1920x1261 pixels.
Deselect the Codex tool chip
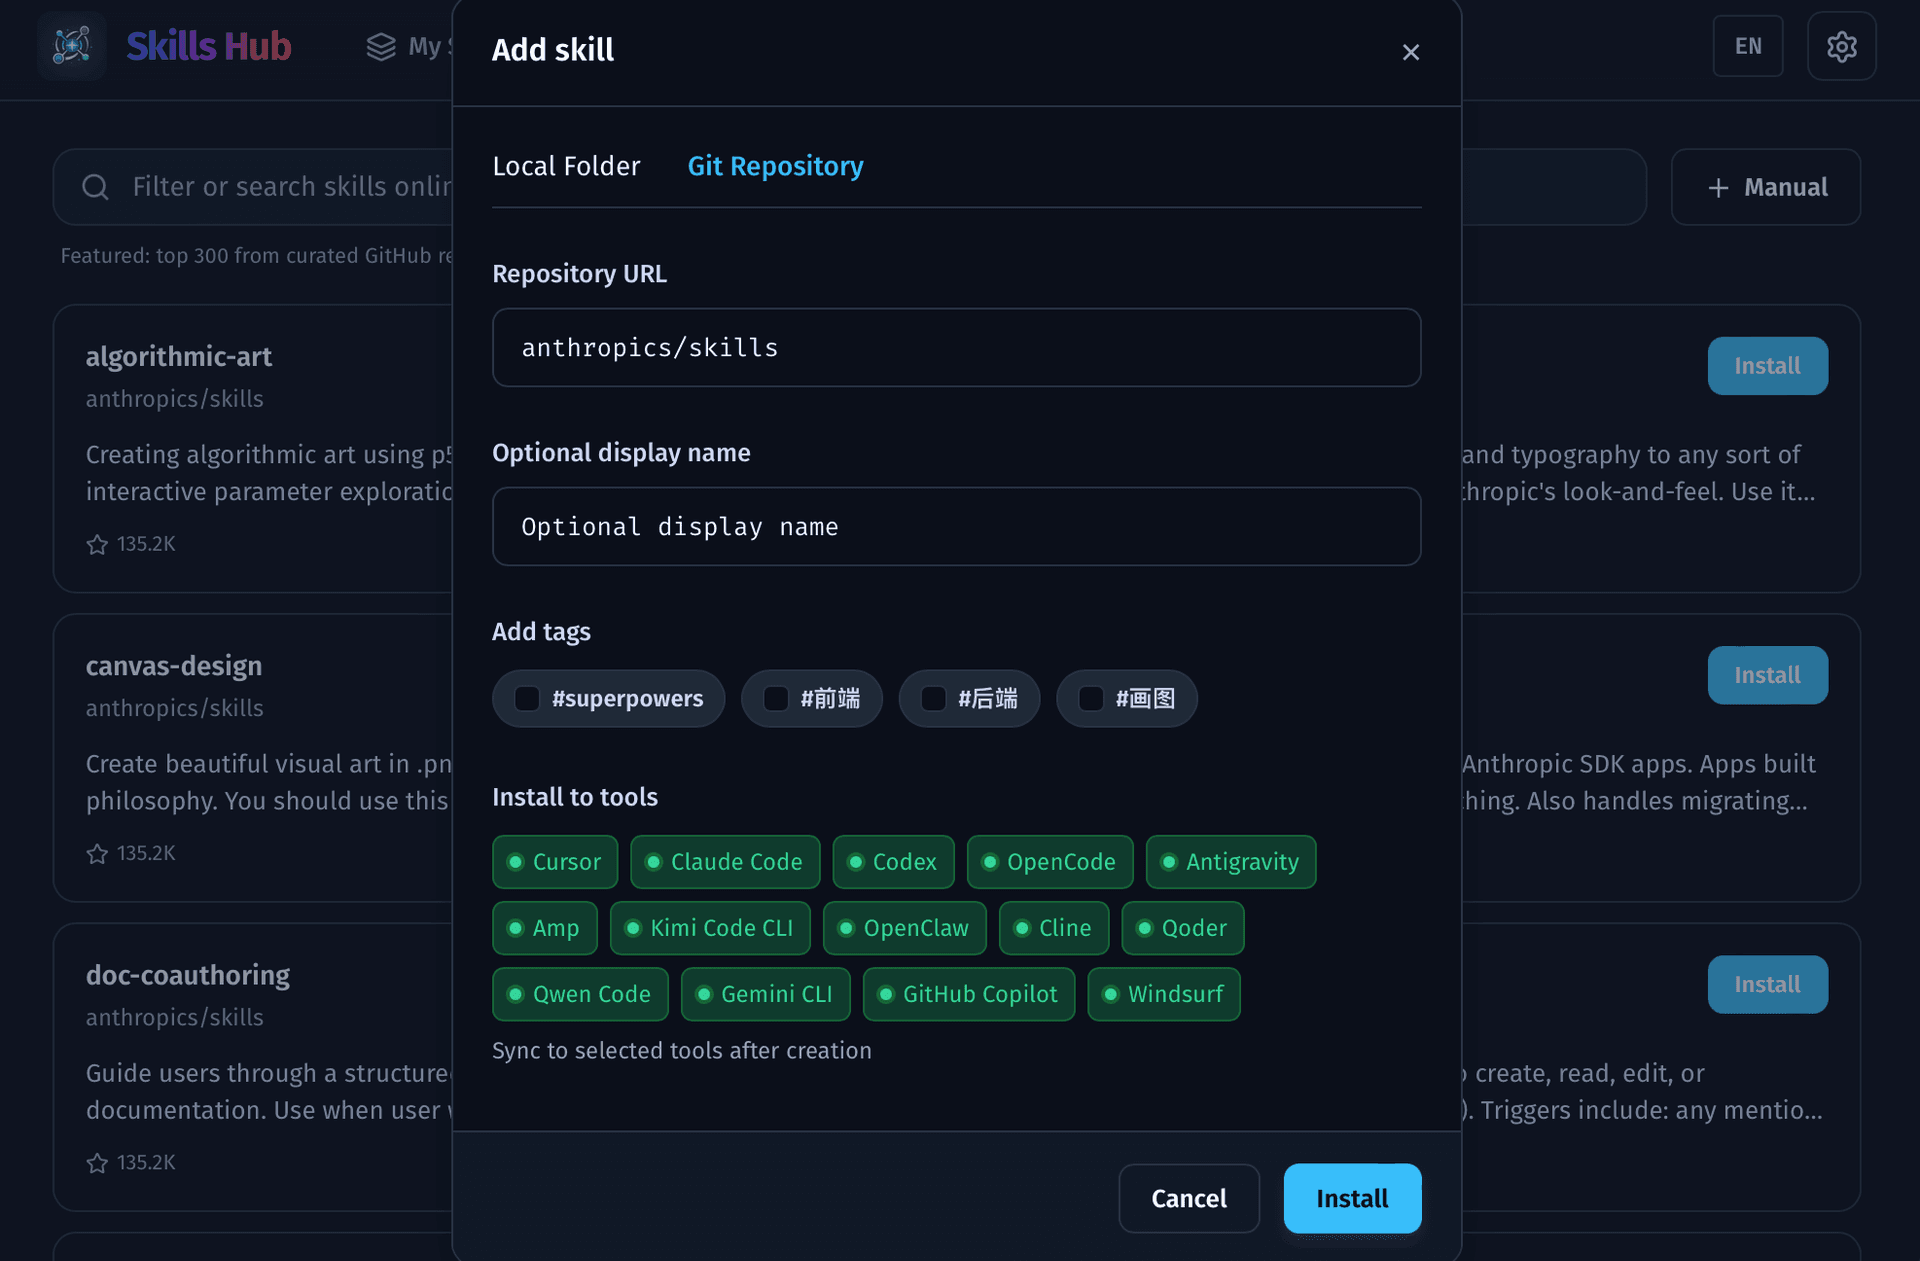[893, 862]
